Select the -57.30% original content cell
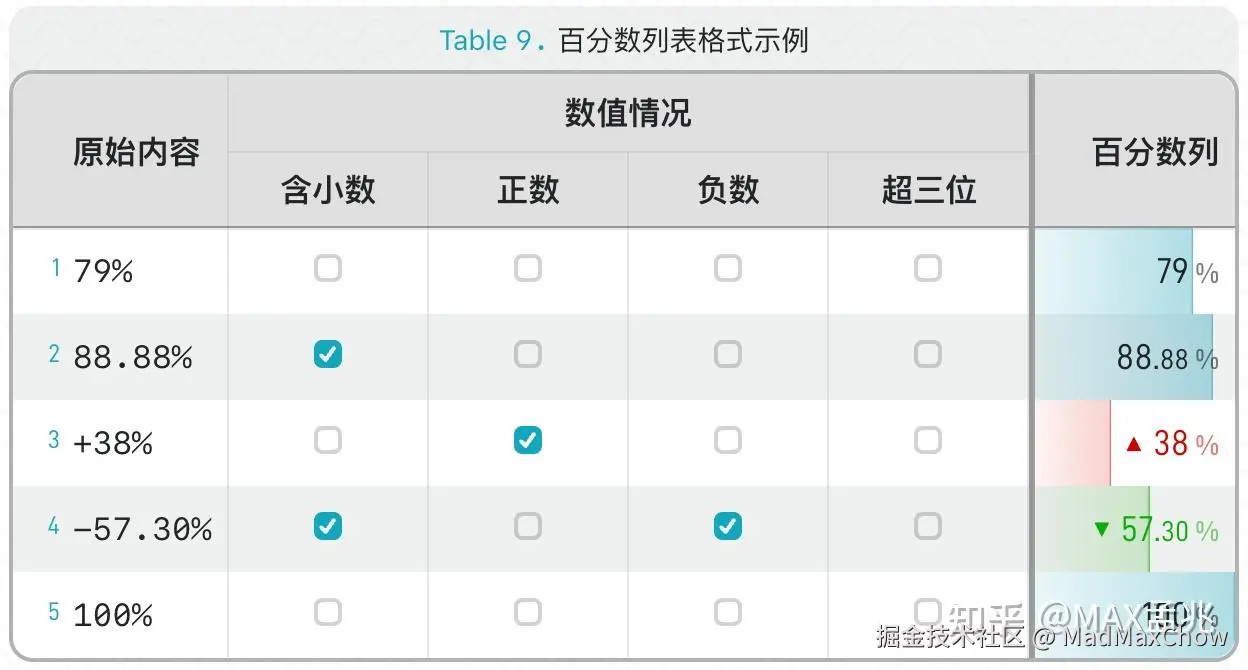Viewport: 1248px width, 670px height. coord(142,528)
